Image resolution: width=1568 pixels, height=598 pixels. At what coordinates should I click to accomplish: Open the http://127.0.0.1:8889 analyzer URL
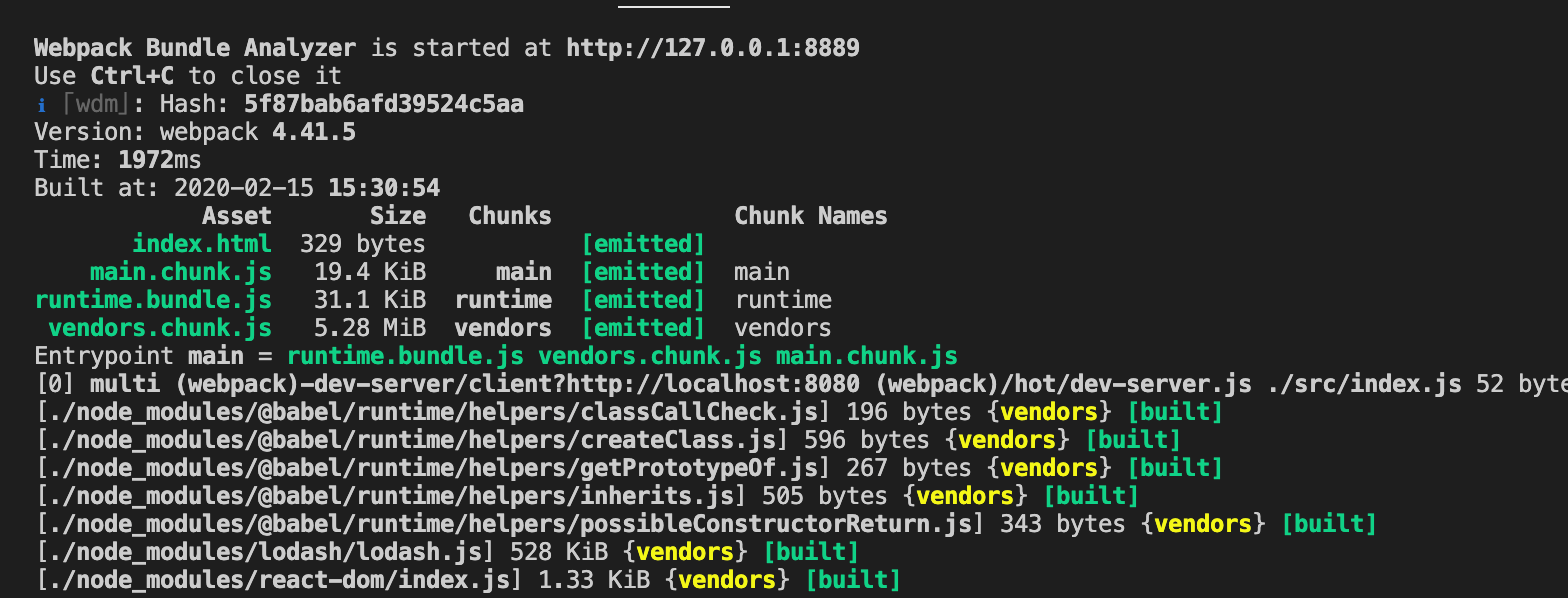[x=712, y=48]
